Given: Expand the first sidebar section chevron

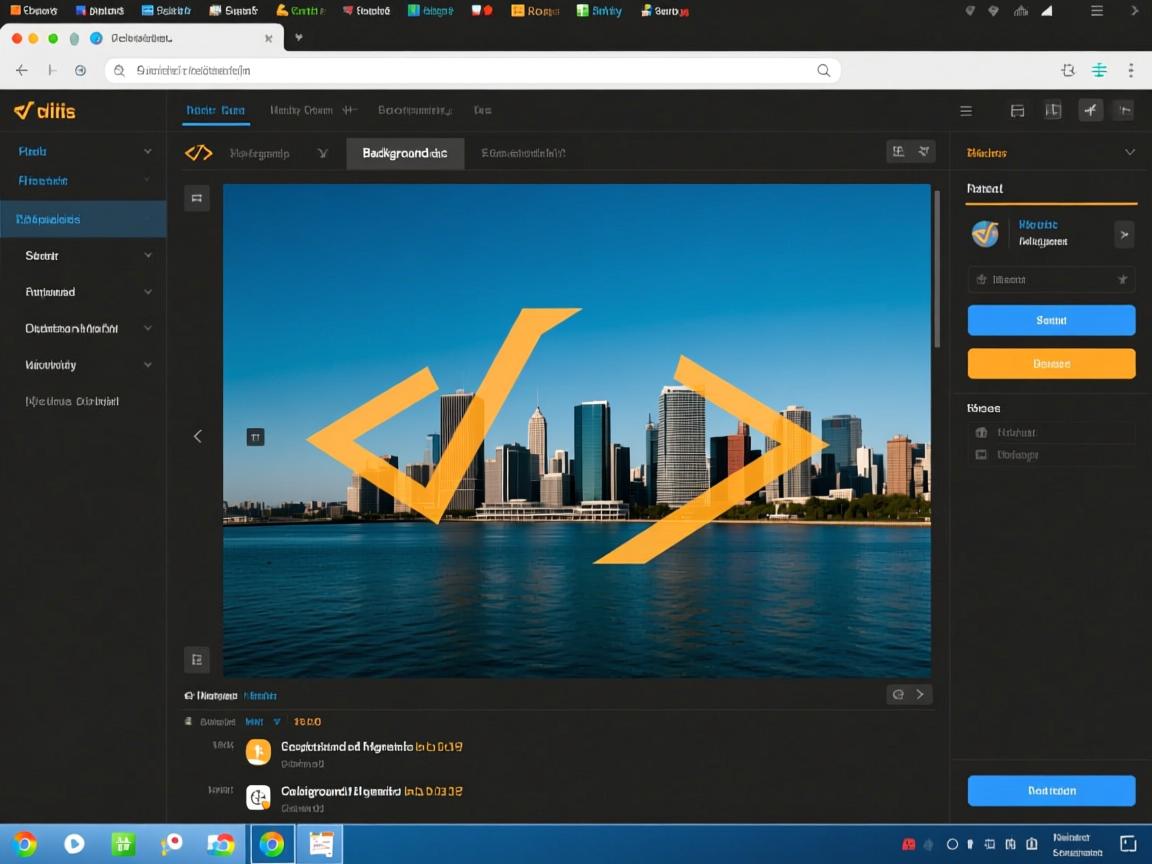Looking at the screenshot, I should click(148, 152).
